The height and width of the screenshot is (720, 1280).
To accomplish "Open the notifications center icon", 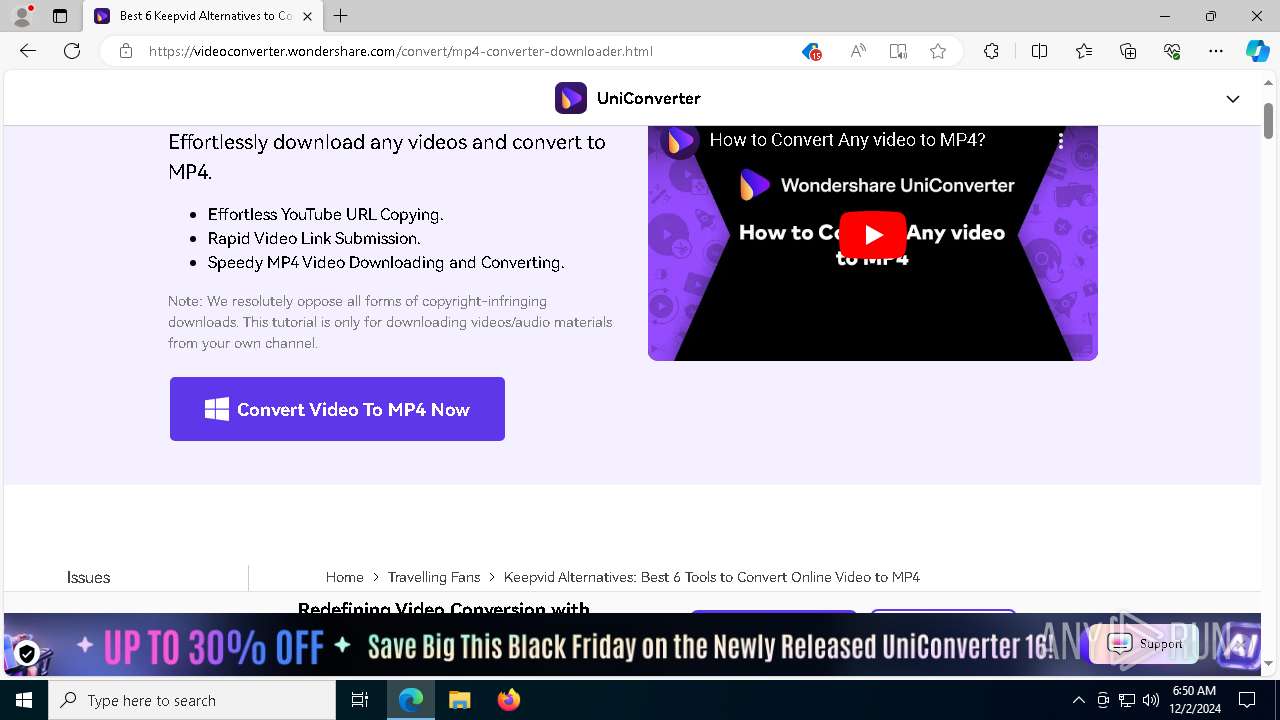I will pyautogui.click(x=1247, y=700).
